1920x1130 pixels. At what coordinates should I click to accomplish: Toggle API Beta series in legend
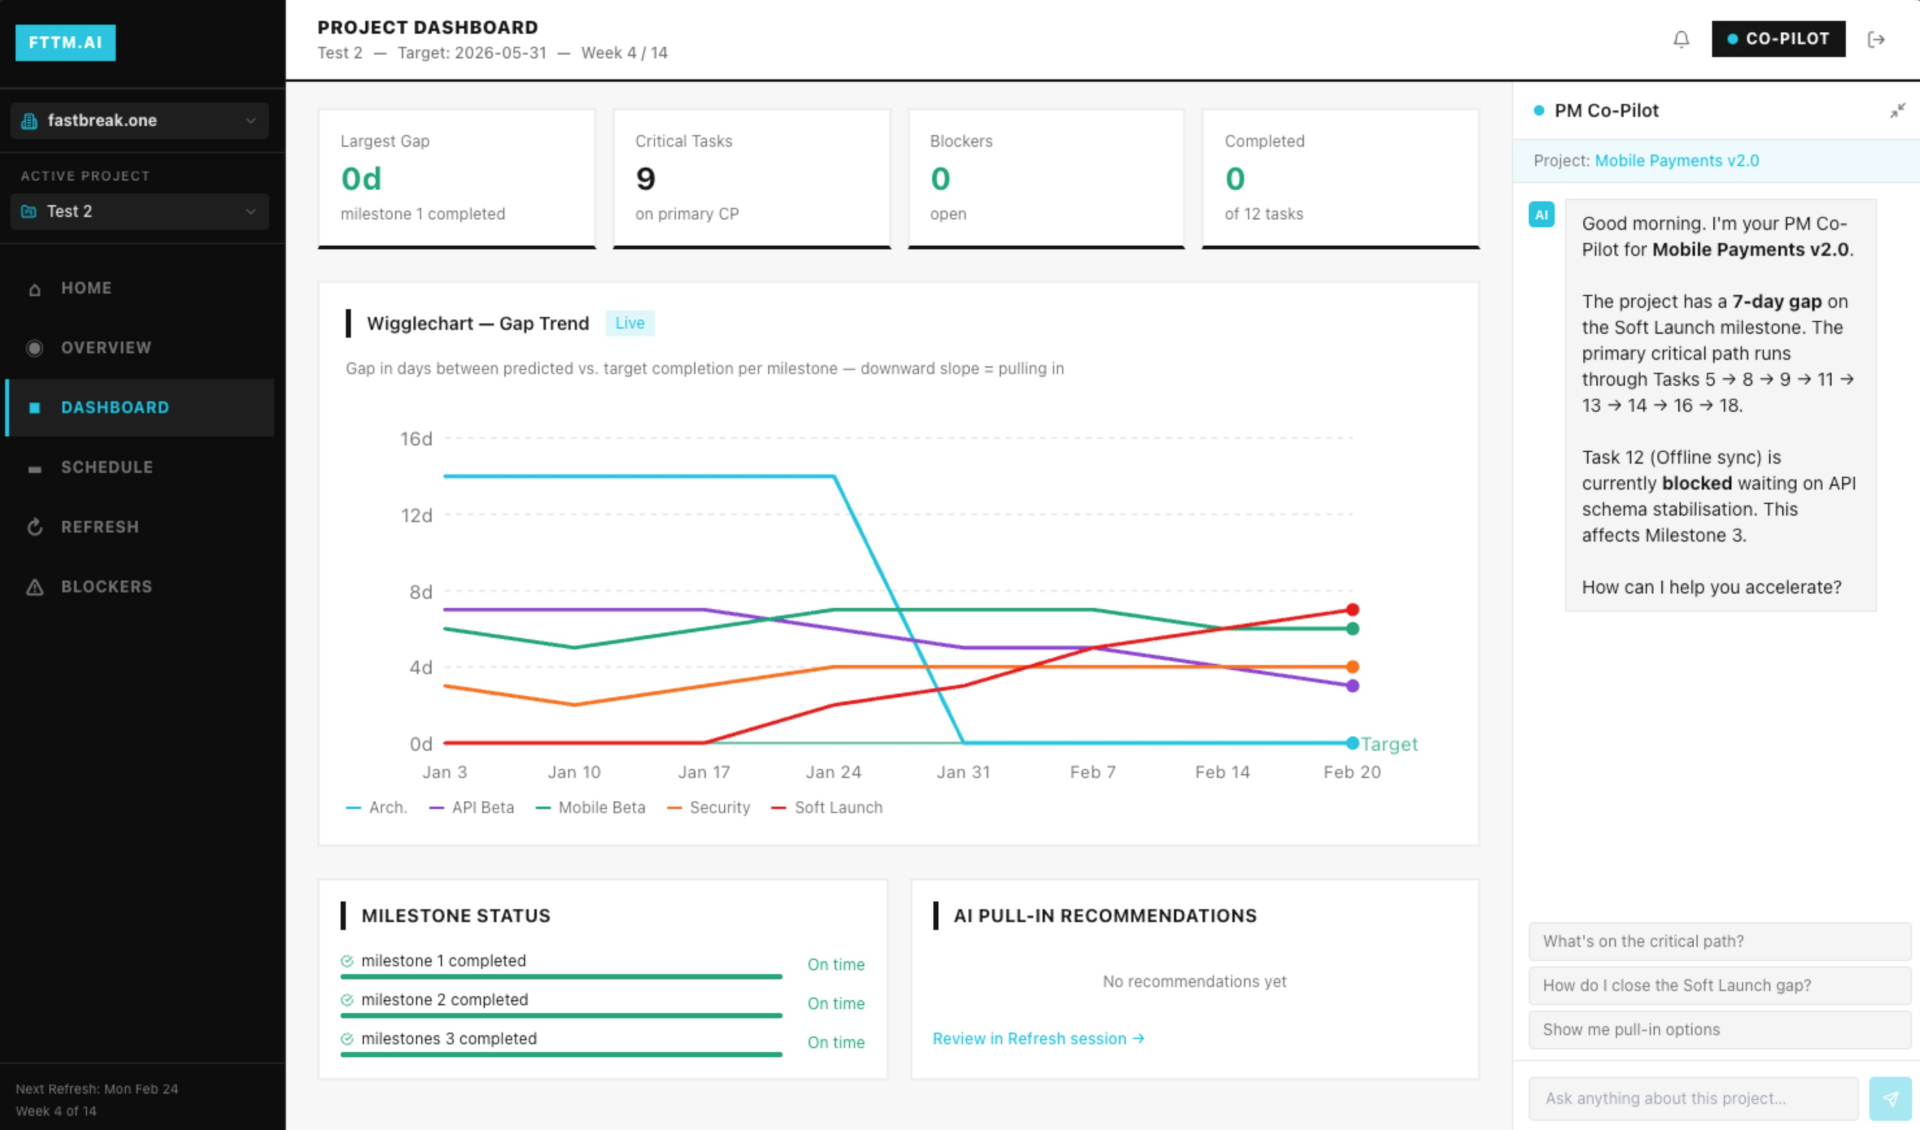(471, 807)
